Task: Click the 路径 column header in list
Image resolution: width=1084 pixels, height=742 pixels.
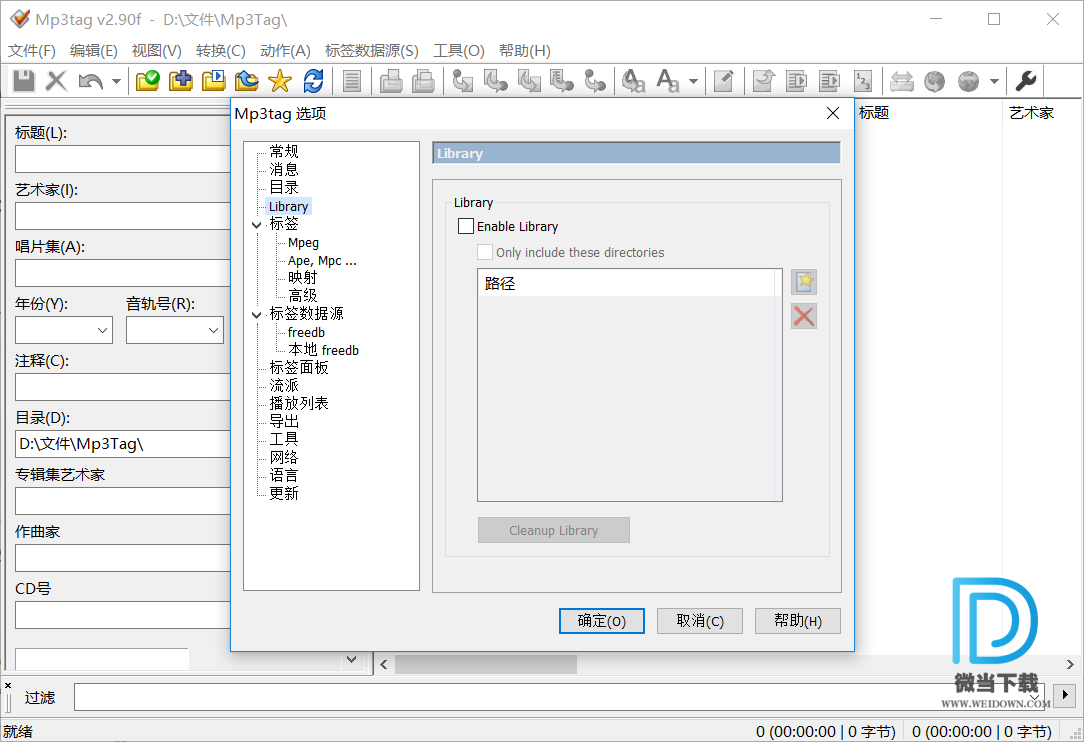Action: point(627,284)
